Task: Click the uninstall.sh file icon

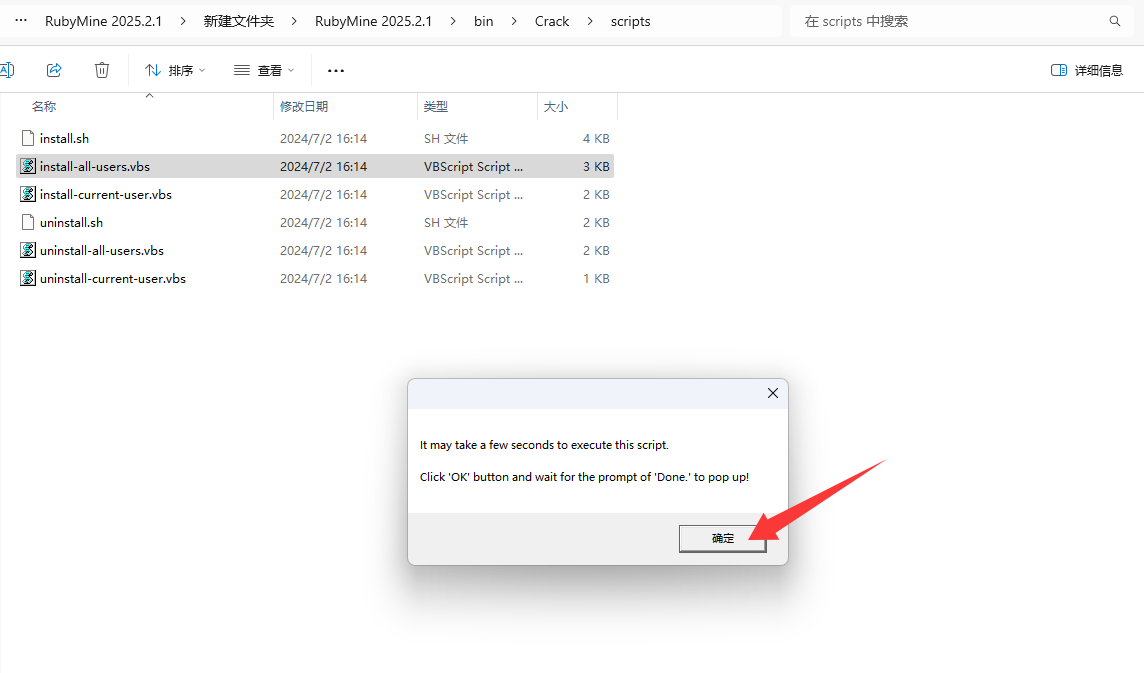Action: [28, 222]
